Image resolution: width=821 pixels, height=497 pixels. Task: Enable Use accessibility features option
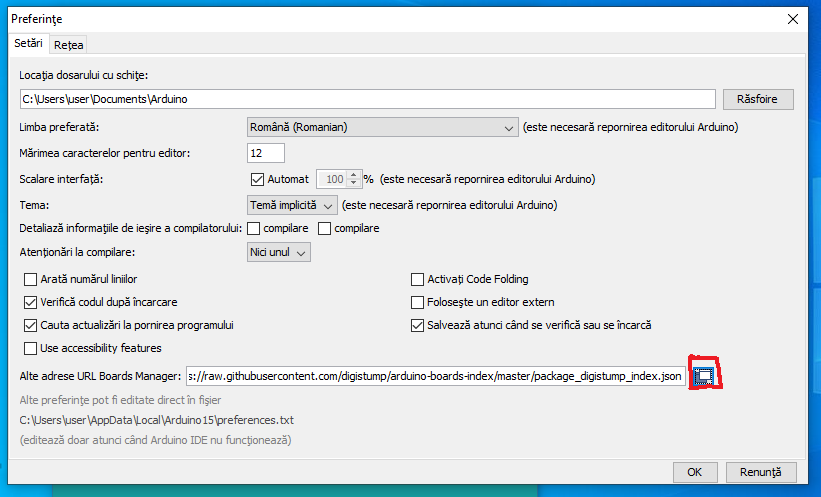(x=31, y=348)
